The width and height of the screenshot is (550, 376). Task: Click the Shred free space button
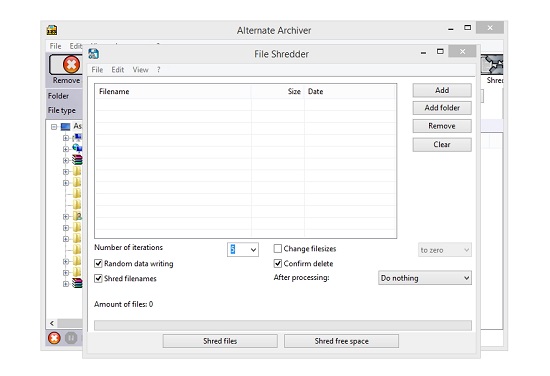coord(341,341)
